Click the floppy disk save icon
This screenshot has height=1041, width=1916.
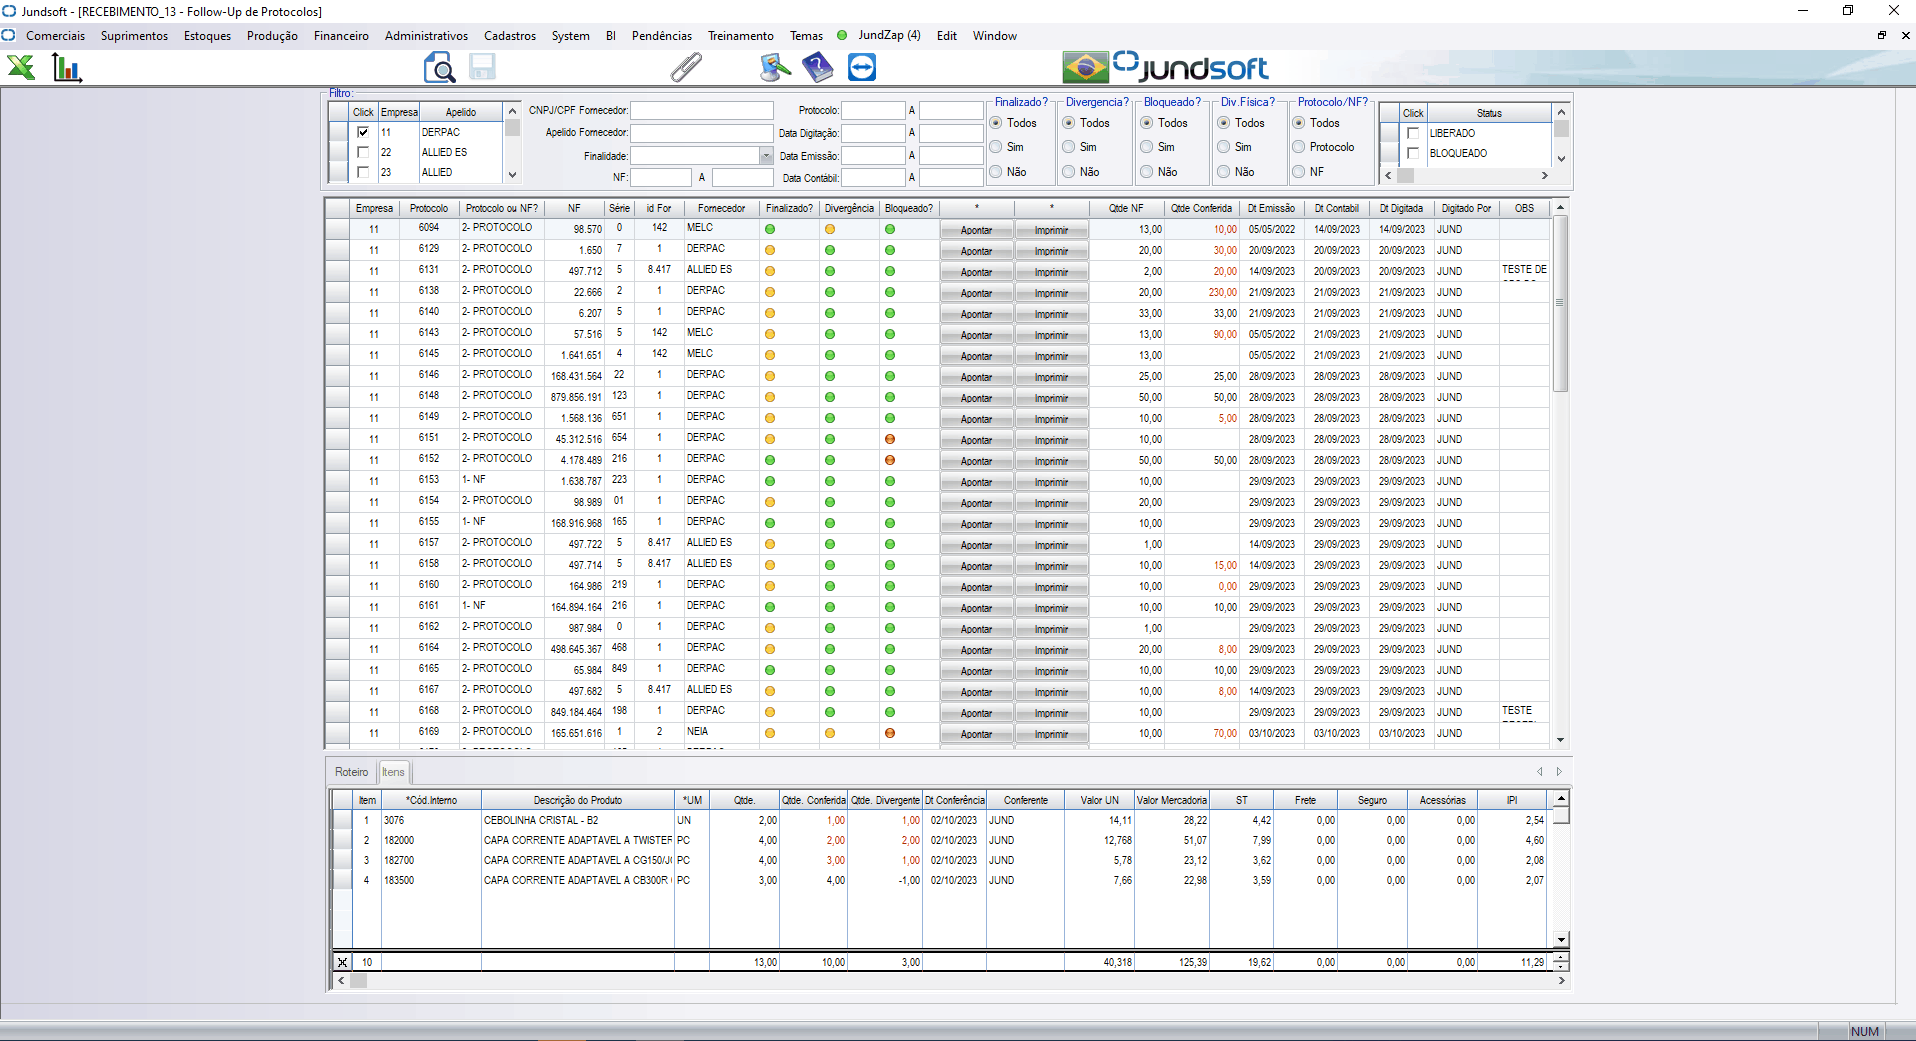(482, 67)
